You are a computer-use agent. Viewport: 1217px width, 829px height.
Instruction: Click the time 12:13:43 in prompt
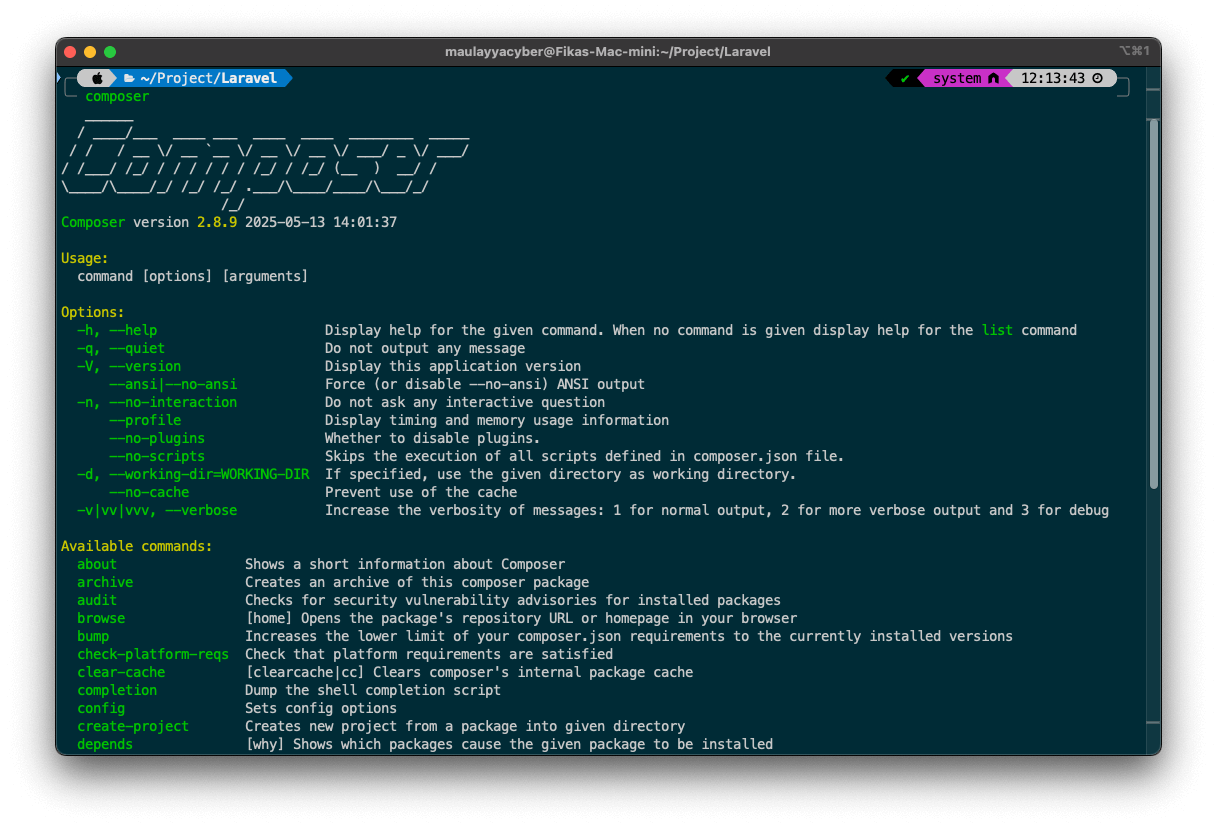(1053, 78)
